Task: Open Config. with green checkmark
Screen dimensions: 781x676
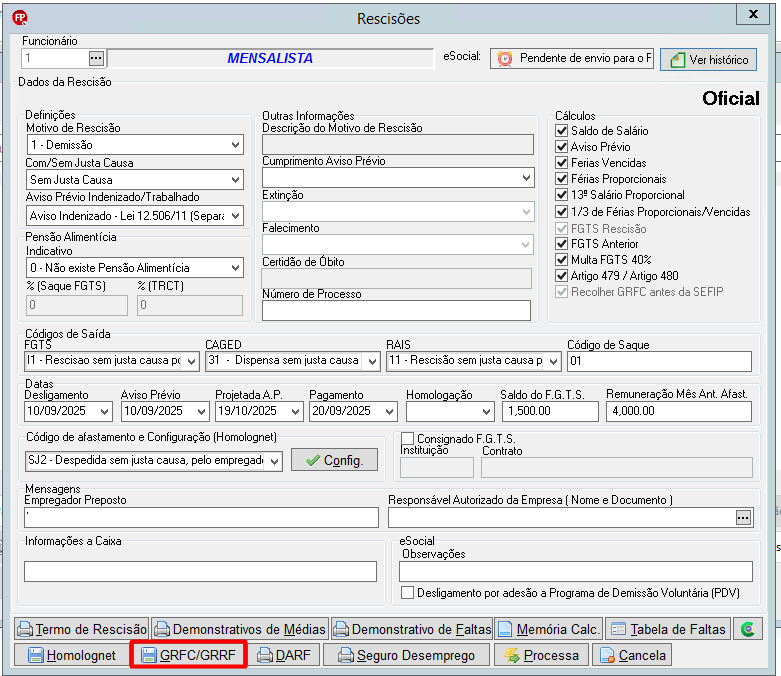Action: click(x=334, y=460)
